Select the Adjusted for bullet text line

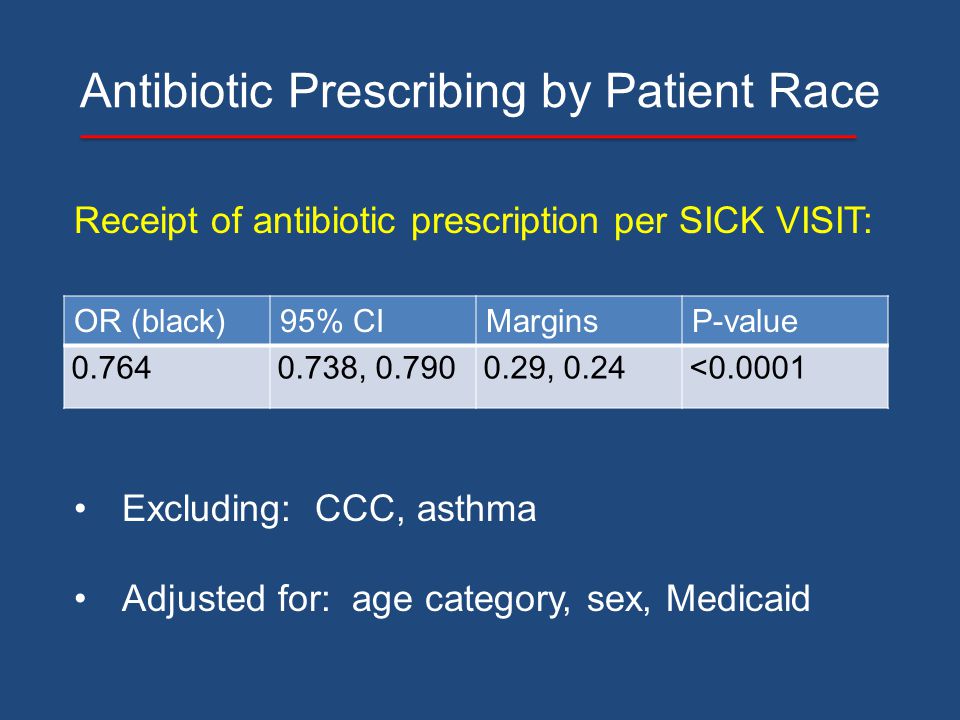[x=466, y=599]
